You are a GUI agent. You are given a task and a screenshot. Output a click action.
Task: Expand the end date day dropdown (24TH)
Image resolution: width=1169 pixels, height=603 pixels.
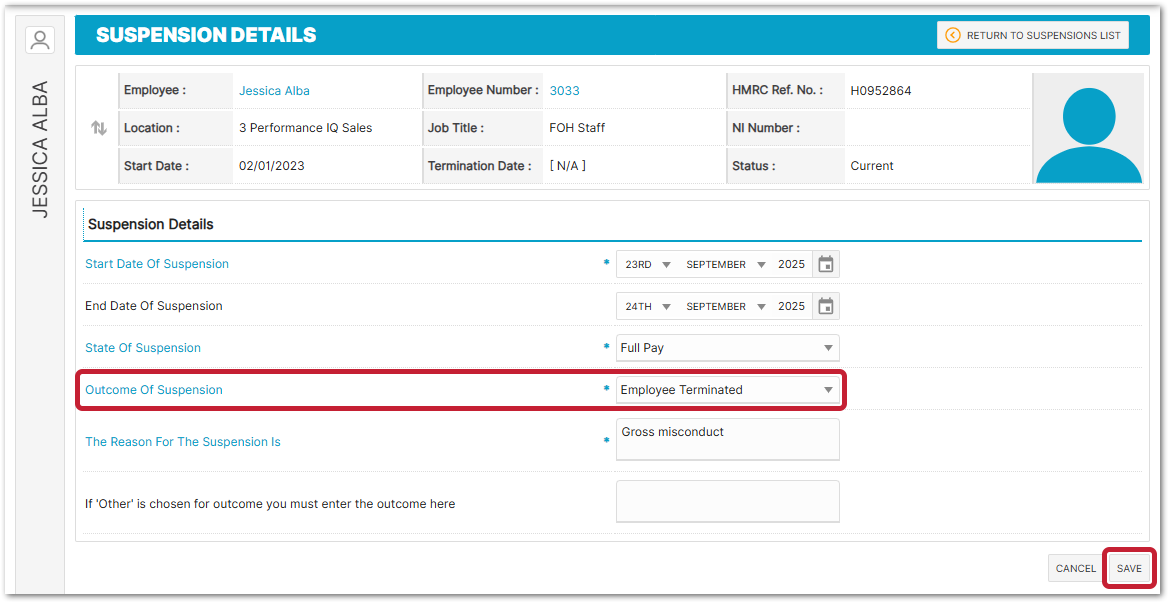(647, 307)
